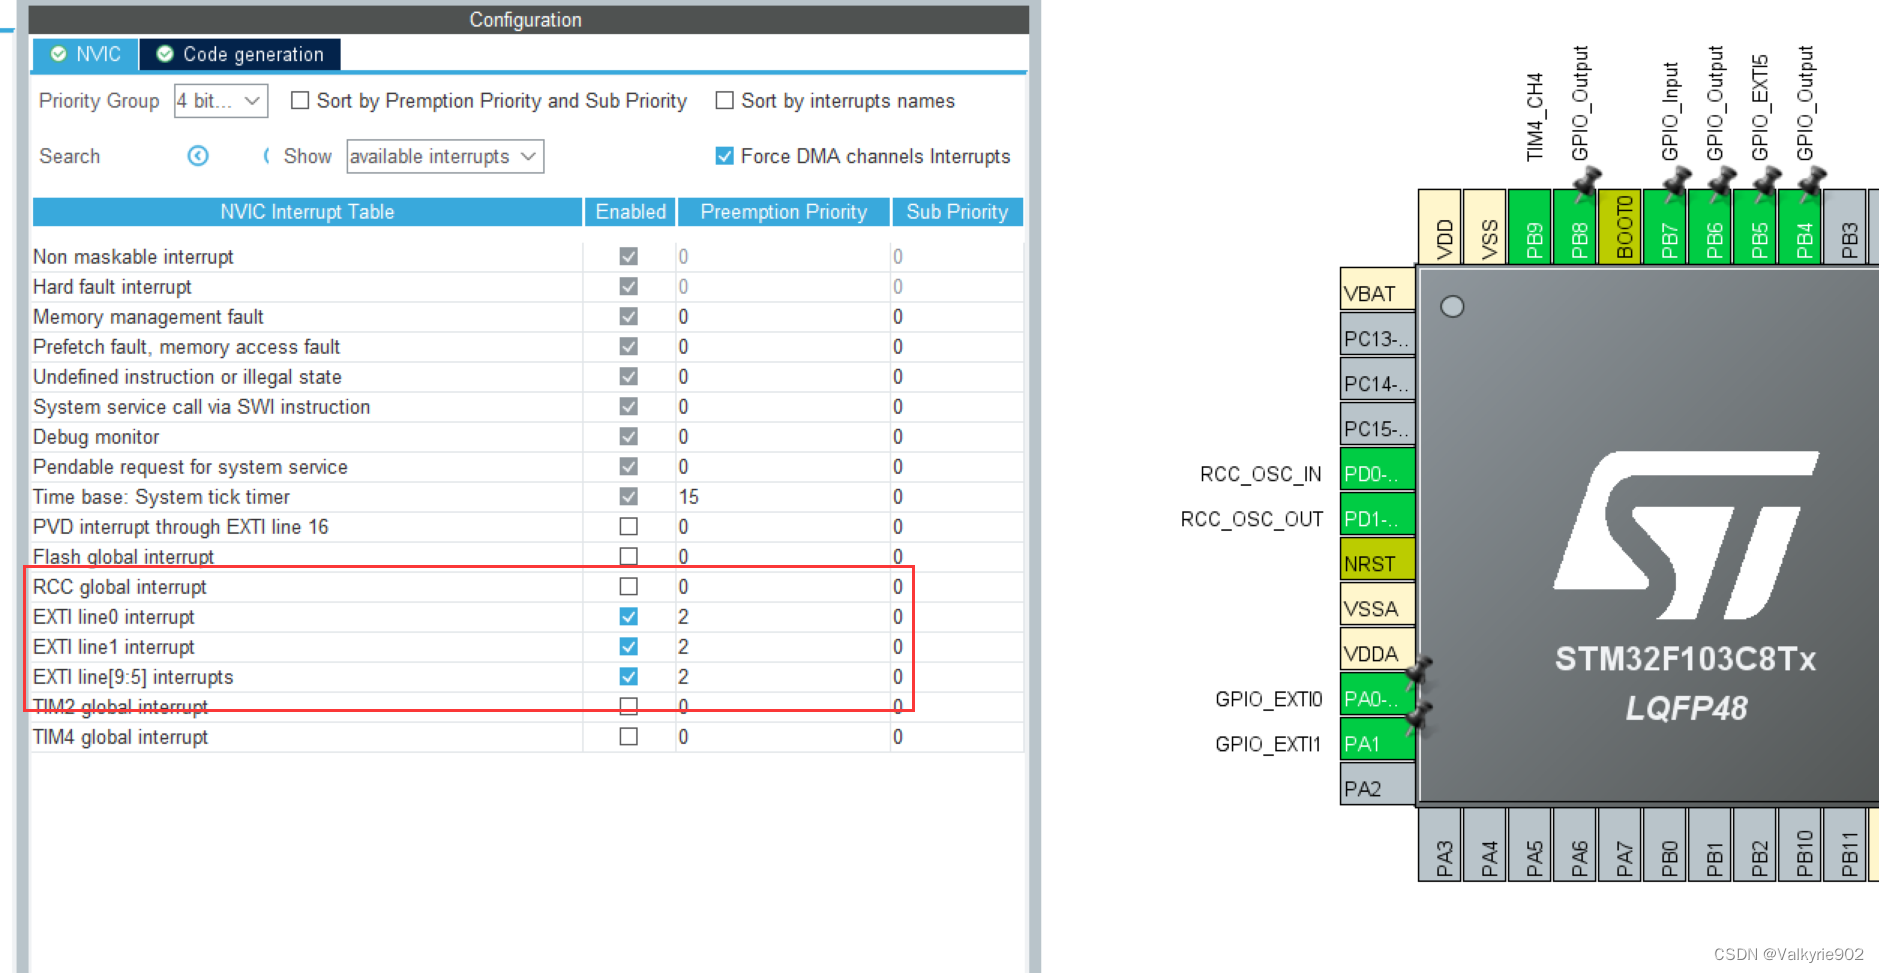The height and width of the screenshot is (973, 1879).
Task: Disable EXTI line1 interrupt checkbox
Action: point(628,646)
